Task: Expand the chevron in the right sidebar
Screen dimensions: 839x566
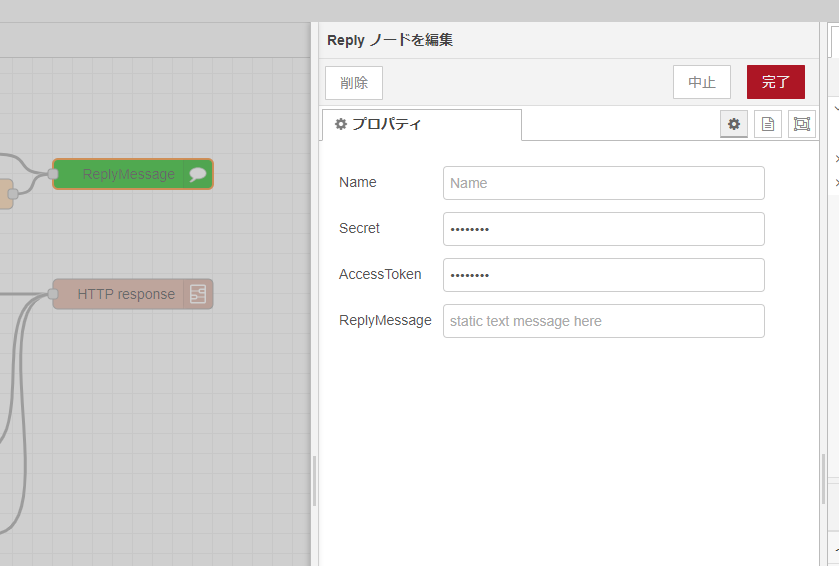Action: point(835,108)
